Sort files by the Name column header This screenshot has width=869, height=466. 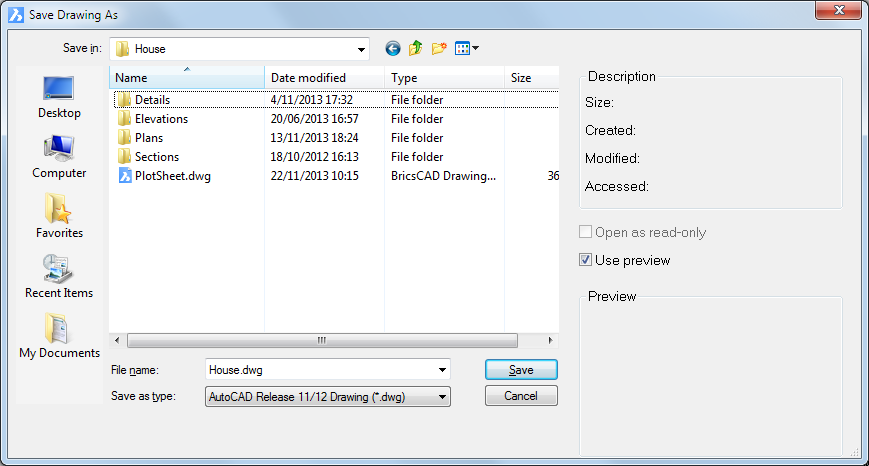(186, 78)
